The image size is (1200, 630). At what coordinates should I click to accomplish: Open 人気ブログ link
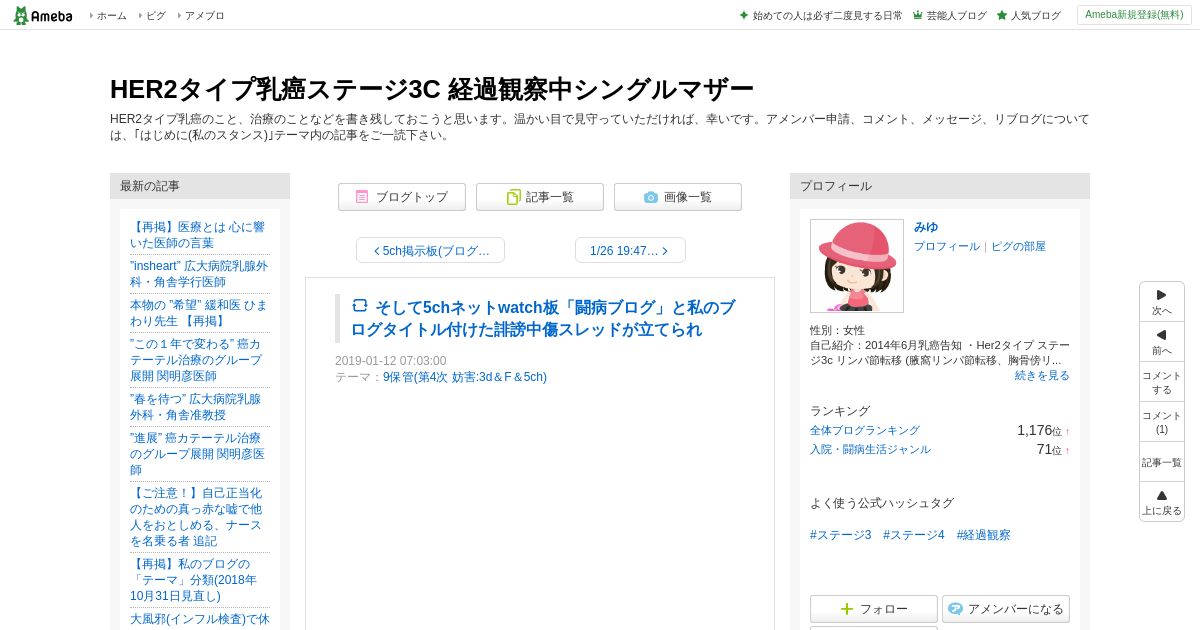[x=1035, y=16]
